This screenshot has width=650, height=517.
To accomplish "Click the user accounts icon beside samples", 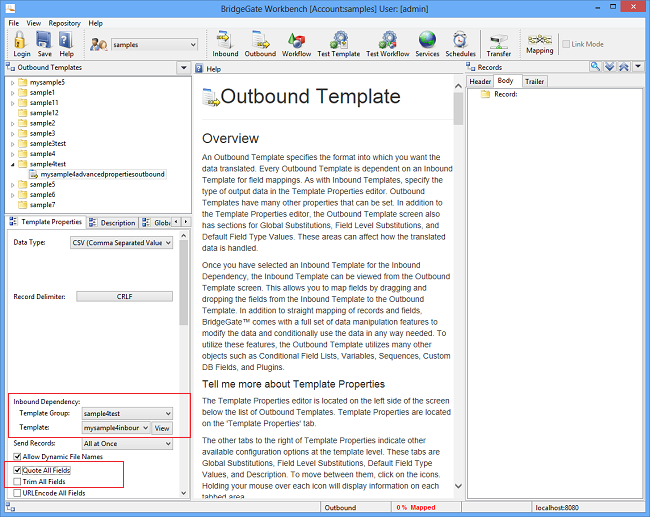I will click(99, 44).
